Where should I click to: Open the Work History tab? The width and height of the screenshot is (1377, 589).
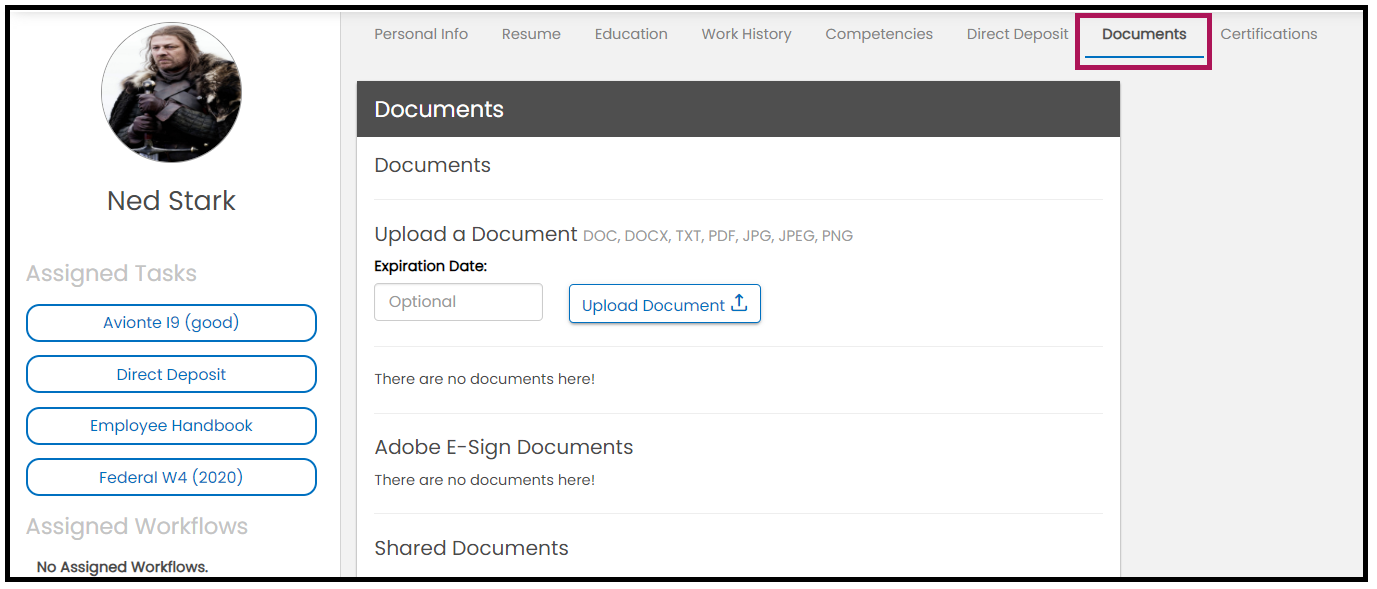click(x=746, y=34)
